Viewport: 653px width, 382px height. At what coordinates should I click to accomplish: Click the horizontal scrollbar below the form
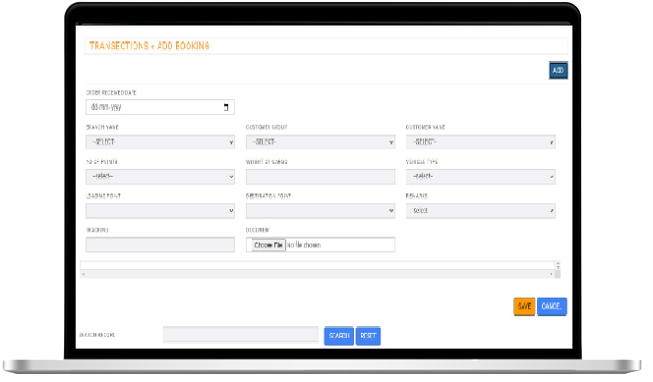[318, 274]
